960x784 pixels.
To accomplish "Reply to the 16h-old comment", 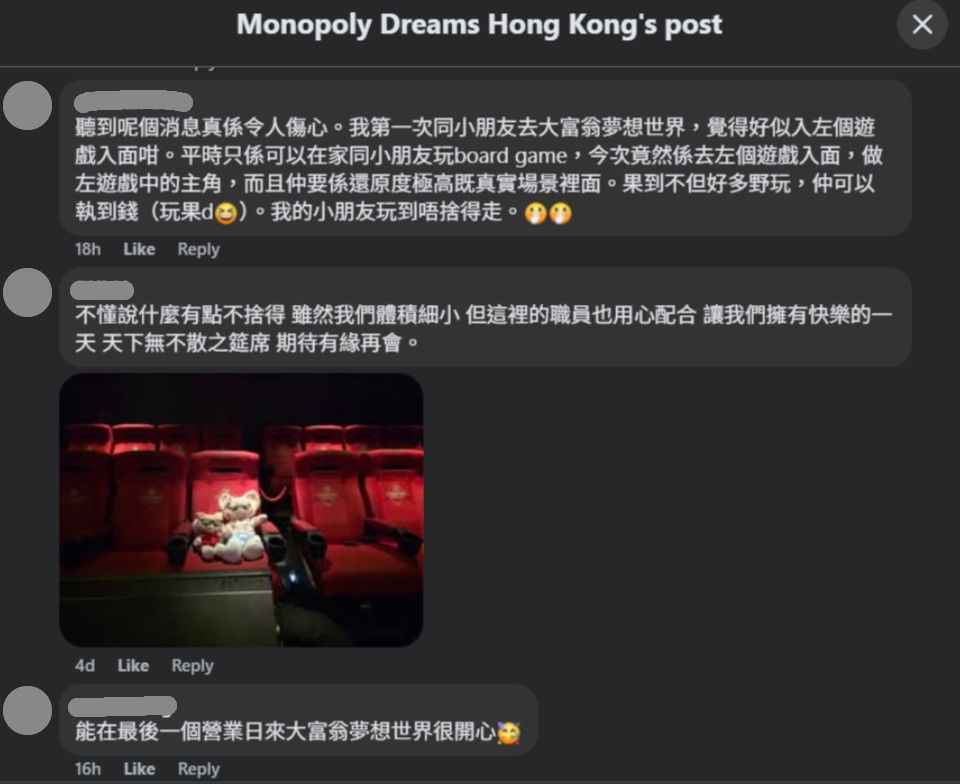I will tap(198, 769).
